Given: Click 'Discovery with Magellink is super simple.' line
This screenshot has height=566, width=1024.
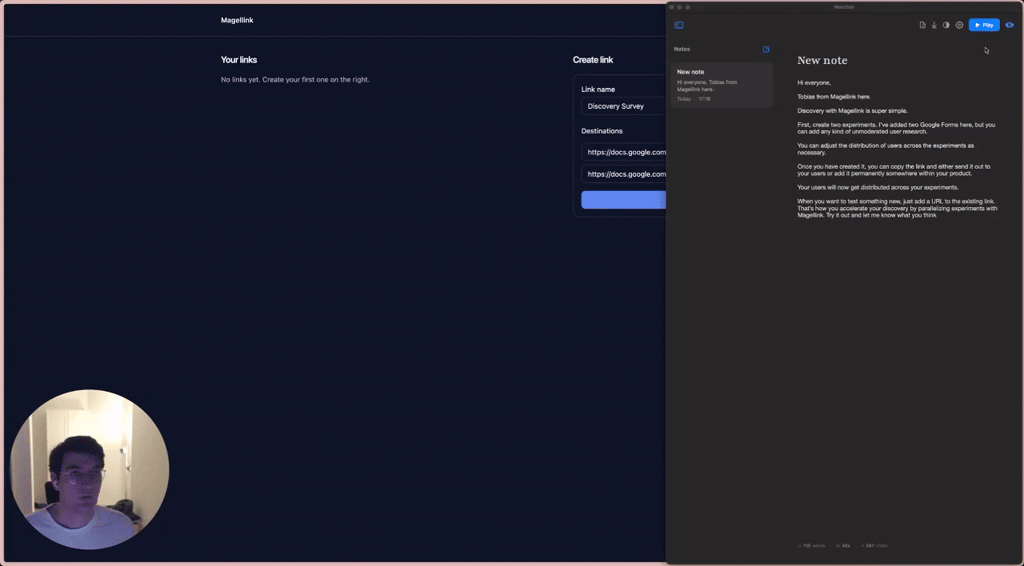Looking at the screenshot, I should pyautogui.click(x=852, y=110).
